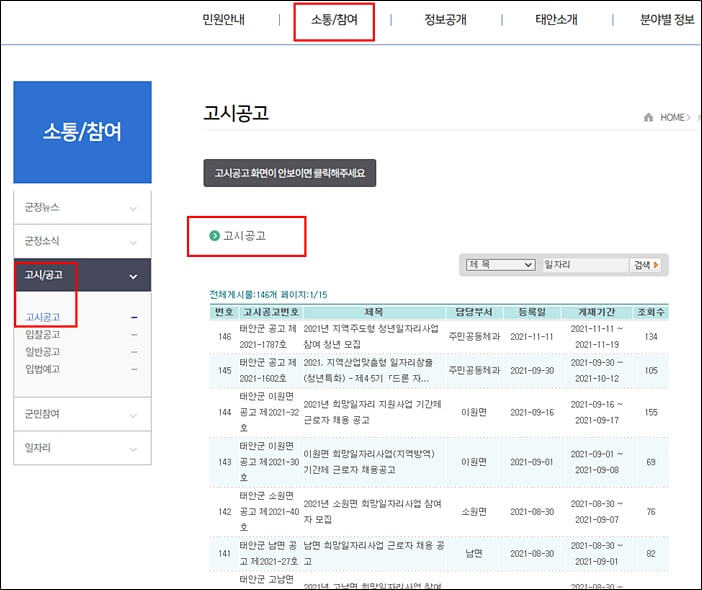Click the 조회수 column header

[651, 312]
